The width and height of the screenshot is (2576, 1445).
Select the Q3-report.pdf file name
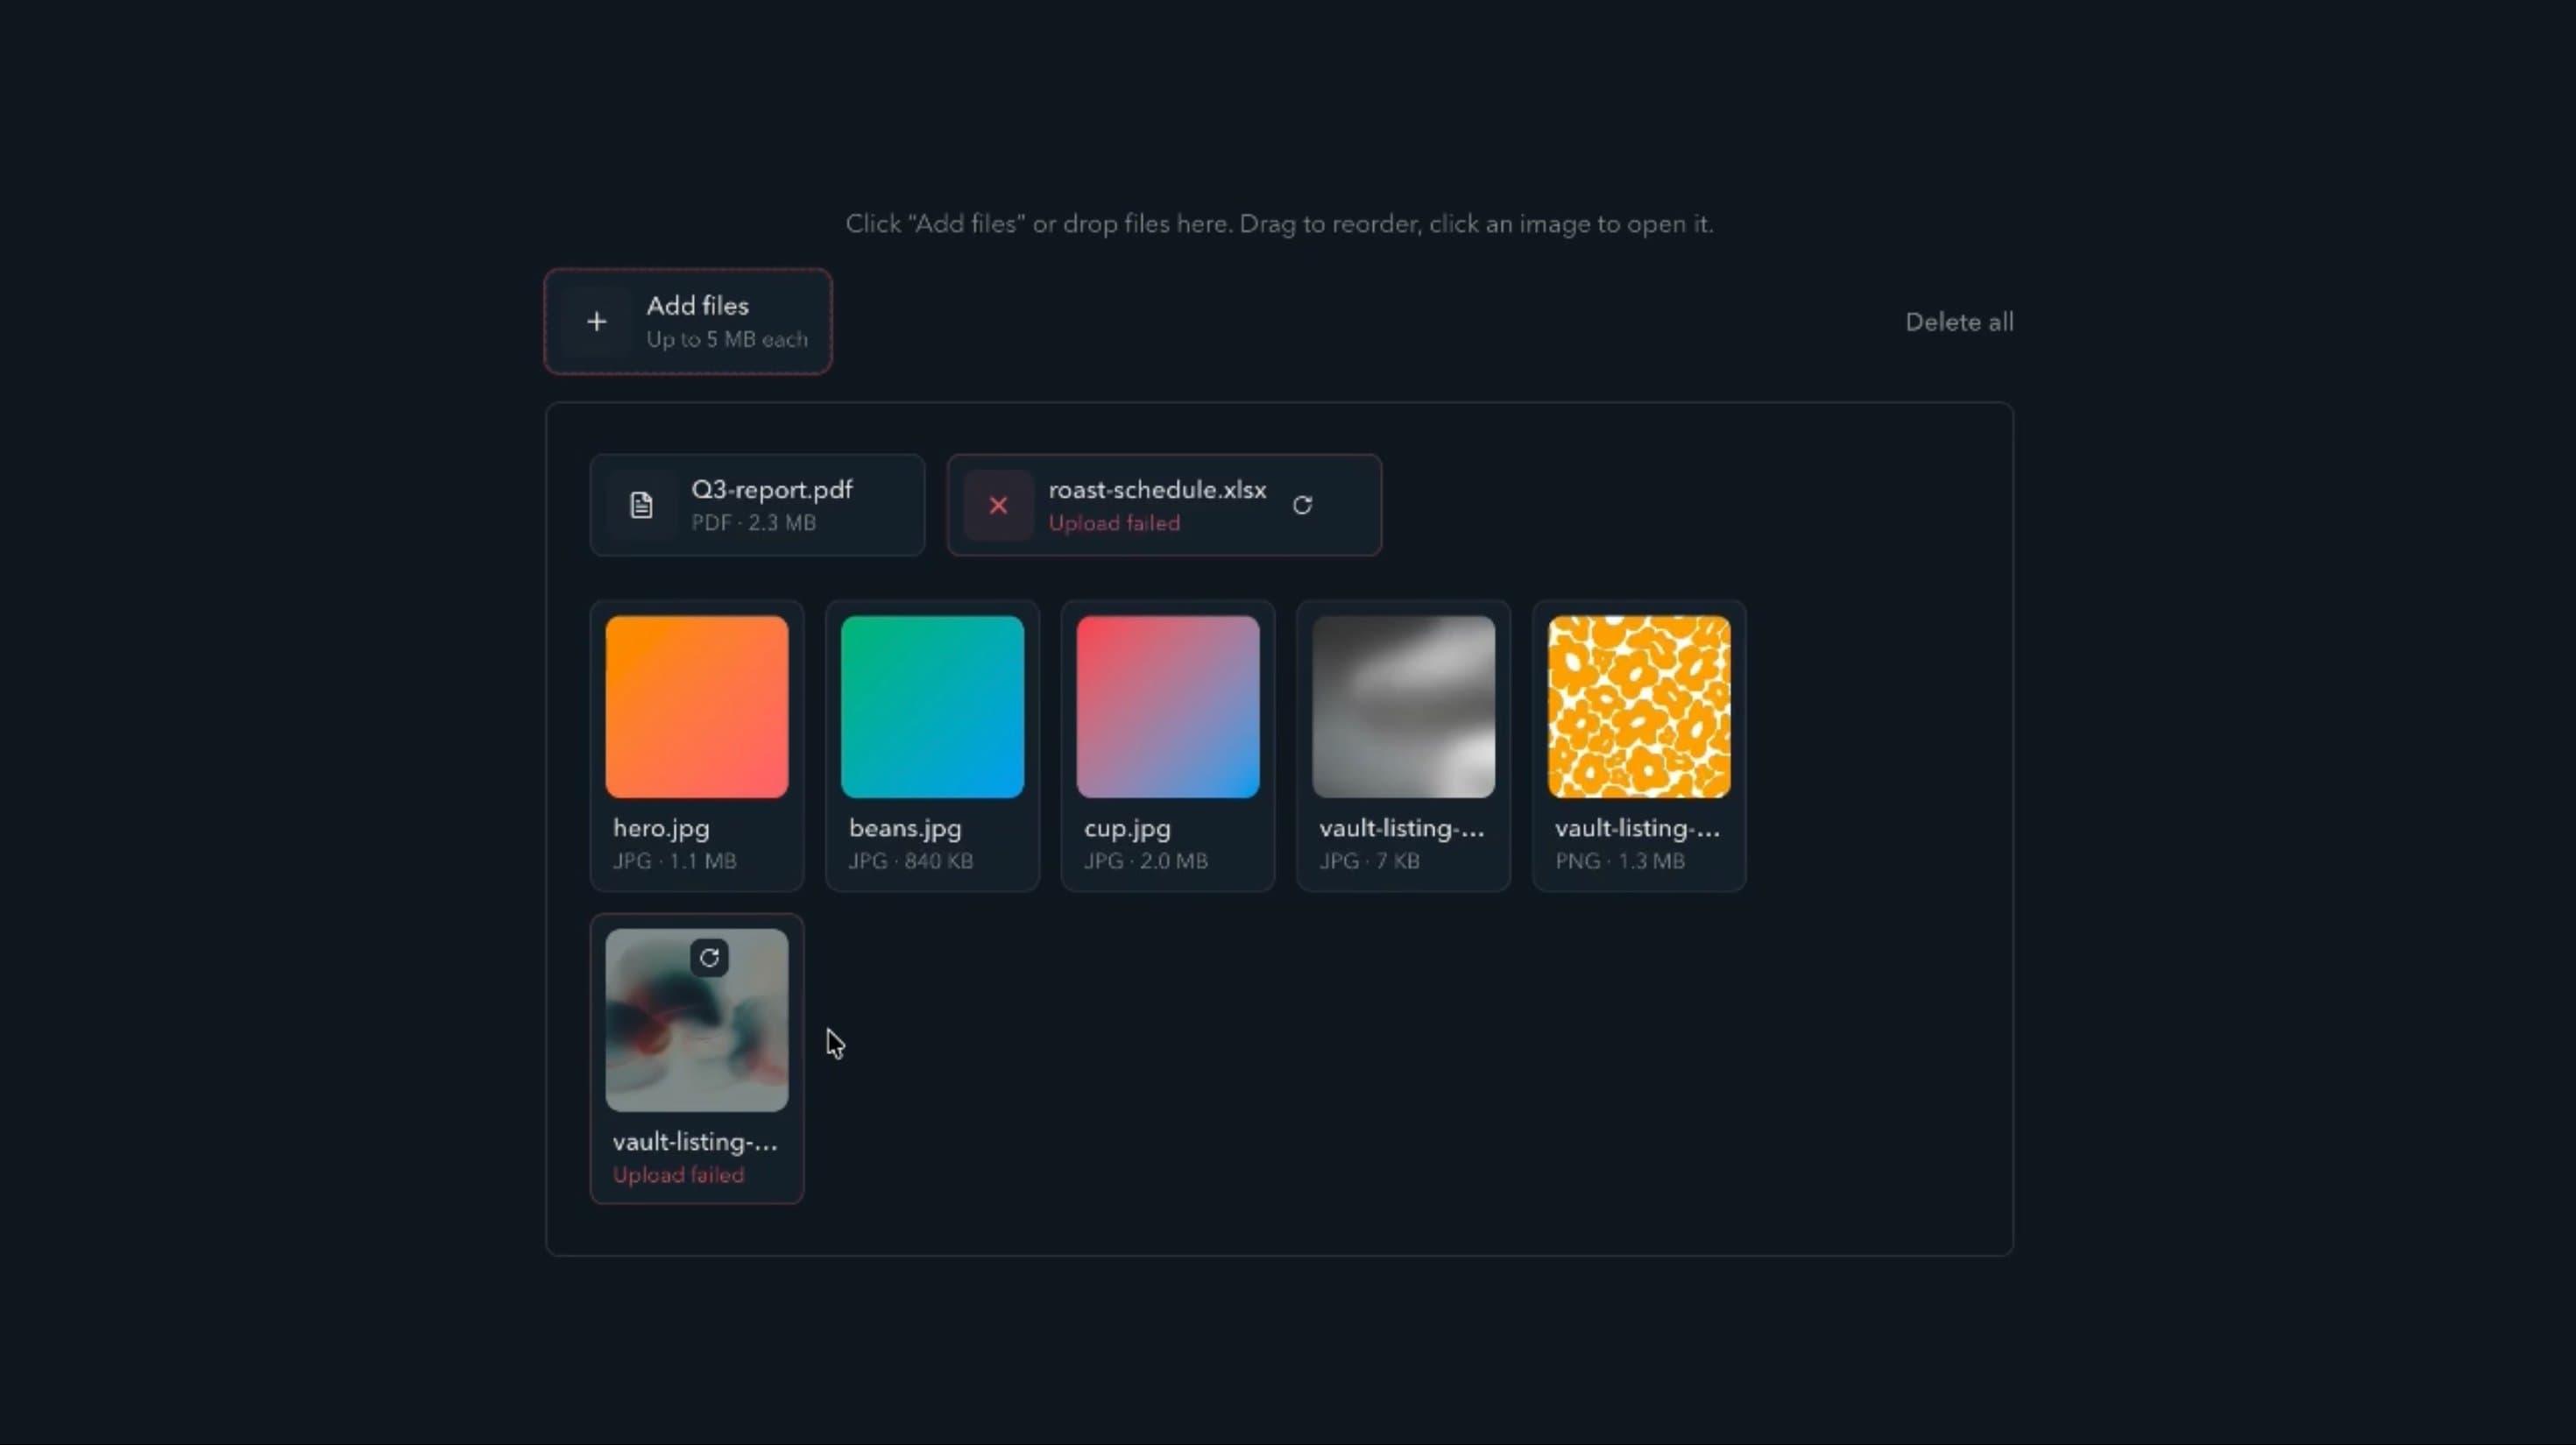pyautogui.click(x=772, y=490)
